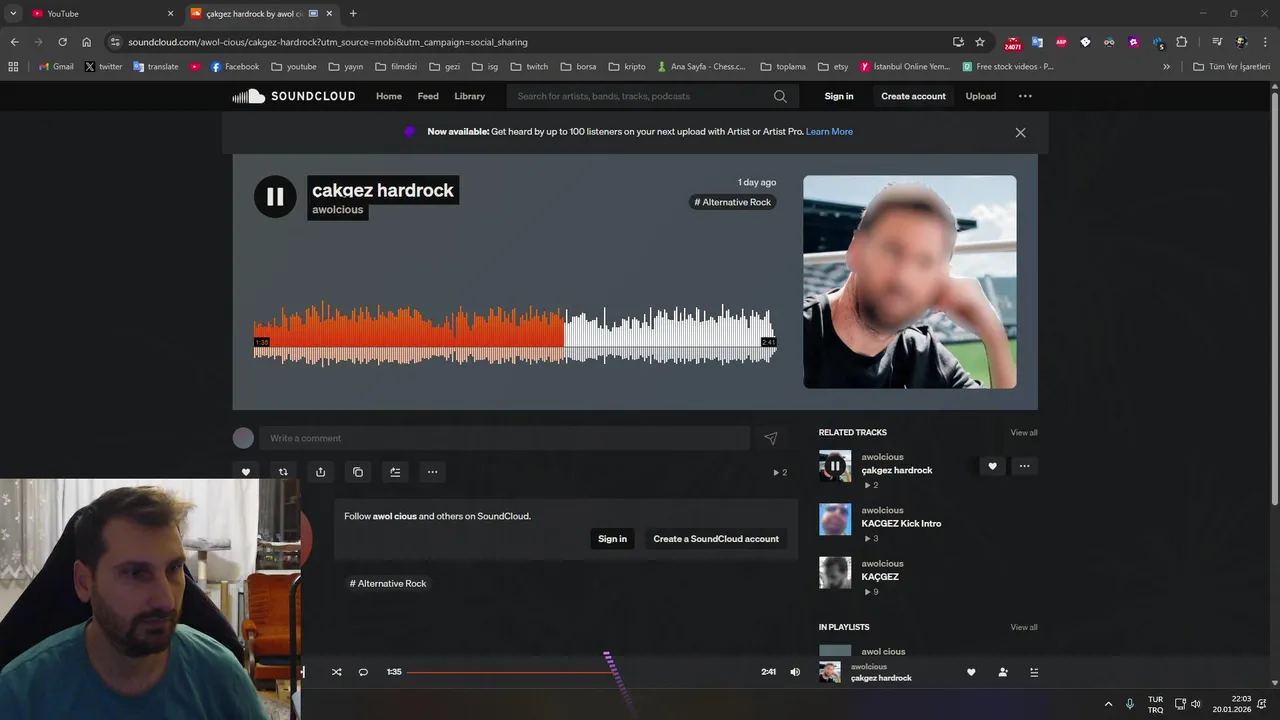This screenshot has width=1280, height=720.
Task: Mute audio with the volume icon
Action: pyautogui.click(x=795, y=672)
